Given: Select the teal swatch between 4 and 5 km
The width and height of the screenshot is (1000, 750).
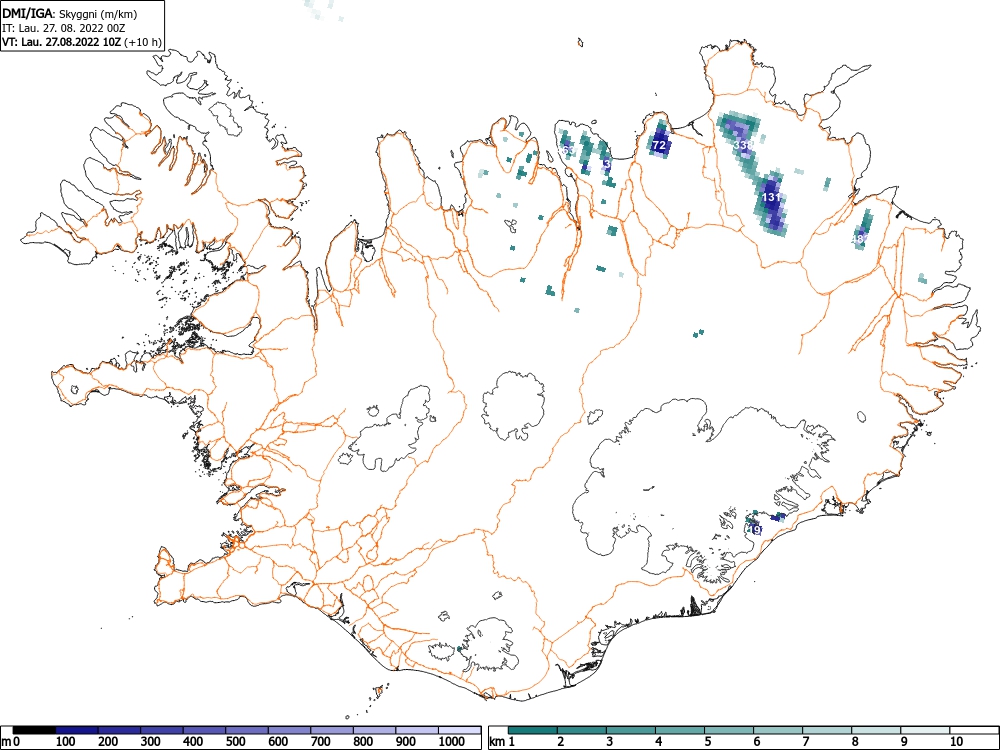Looking at the screenshot, I should 680,730.
